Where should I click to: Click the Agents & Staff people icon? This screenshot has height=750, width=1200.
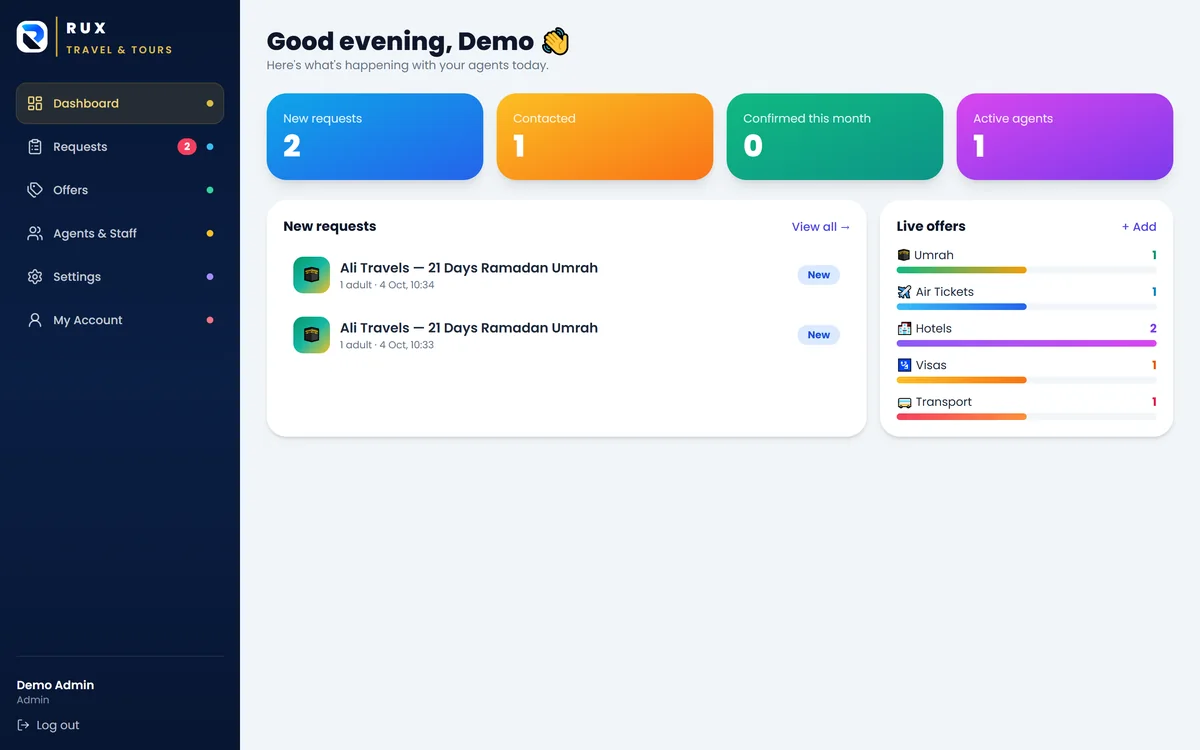click(35, 233)
